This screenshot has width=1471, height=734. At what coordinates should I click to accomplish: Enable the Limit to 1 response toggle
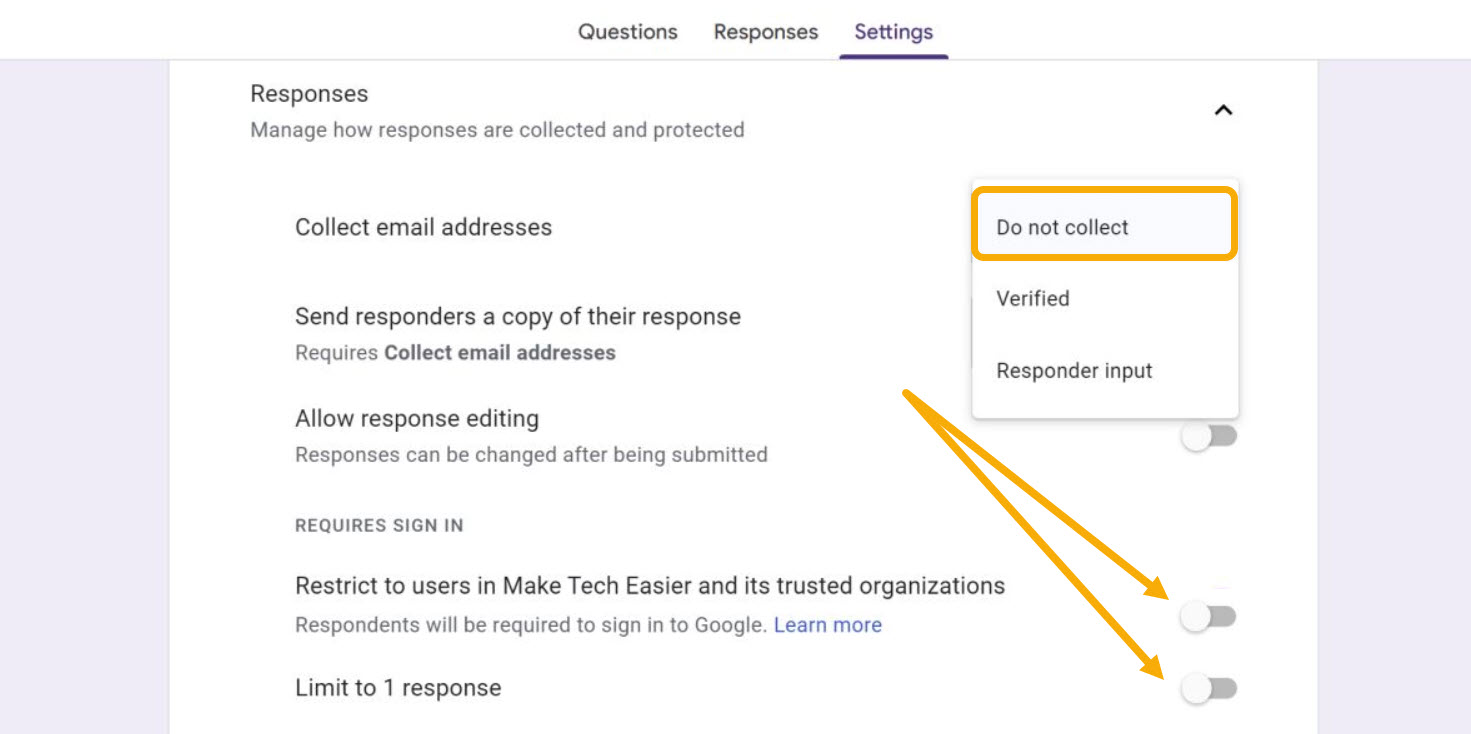[1210, 688]
